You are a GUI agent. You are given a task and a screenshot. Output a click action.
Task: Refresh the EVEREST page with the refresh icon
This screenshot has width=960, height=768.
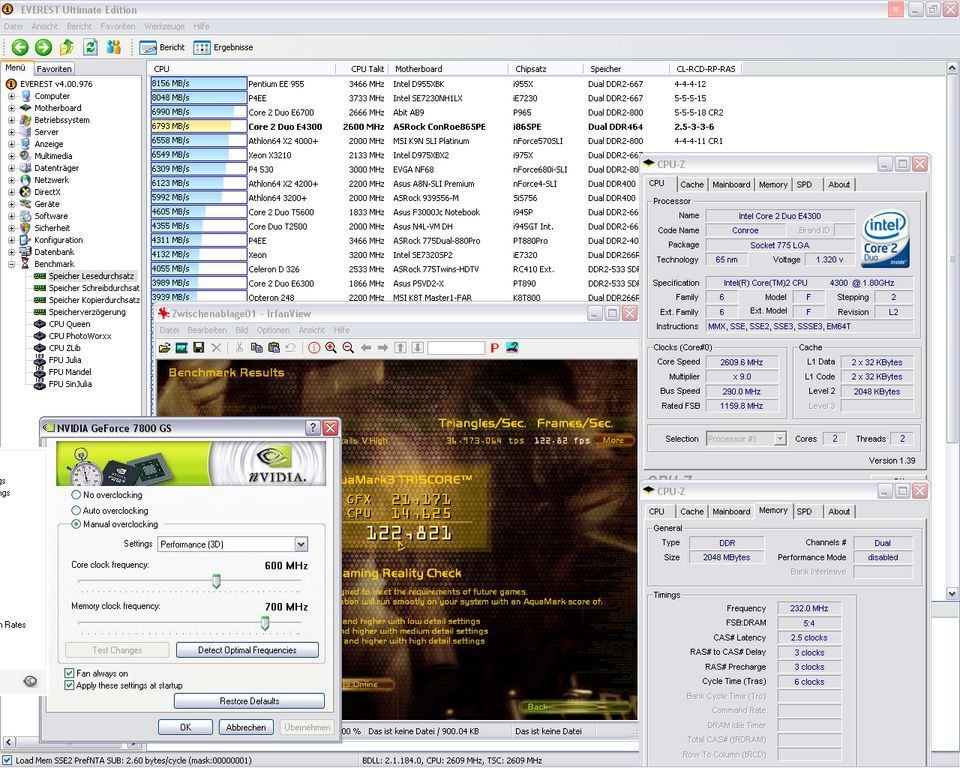(x=90, y=47)
